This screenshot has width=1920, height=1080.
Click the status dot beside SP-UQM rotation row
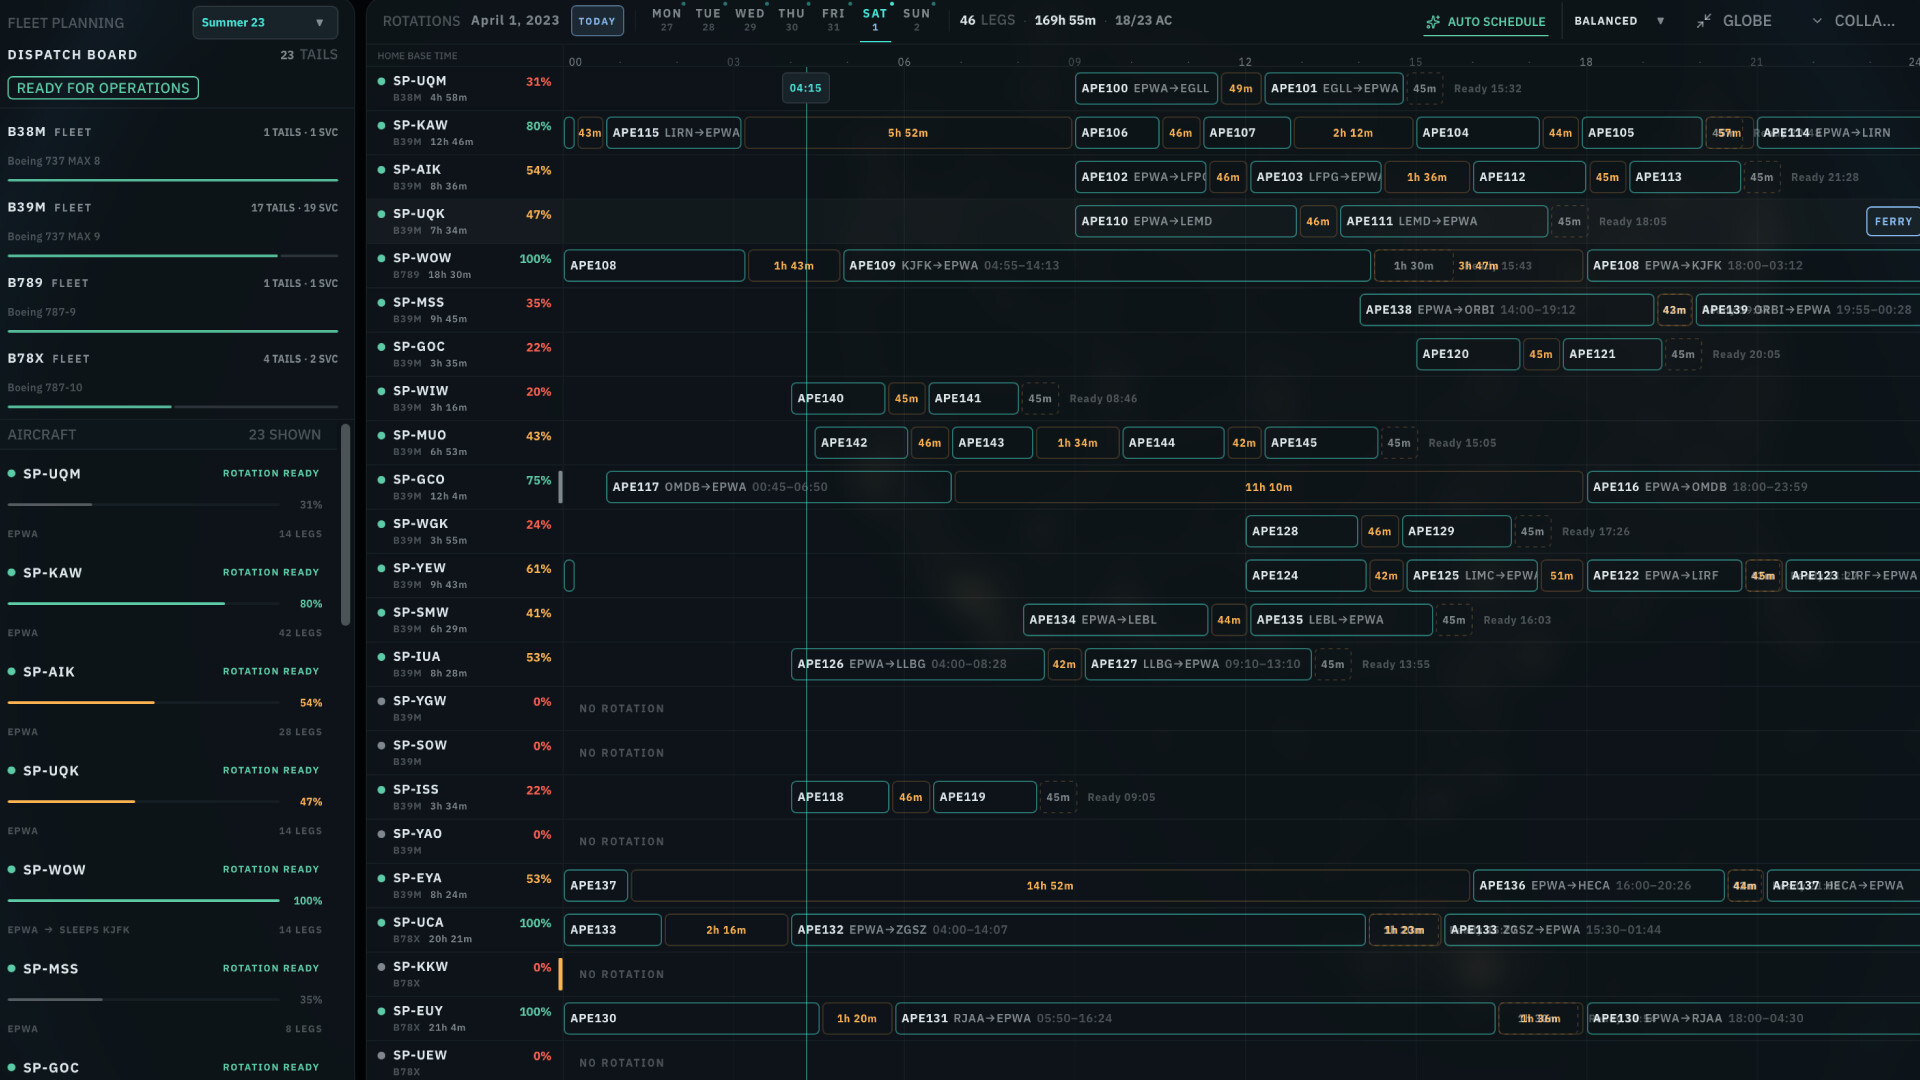pyautogui.click(x=381, y=81)
